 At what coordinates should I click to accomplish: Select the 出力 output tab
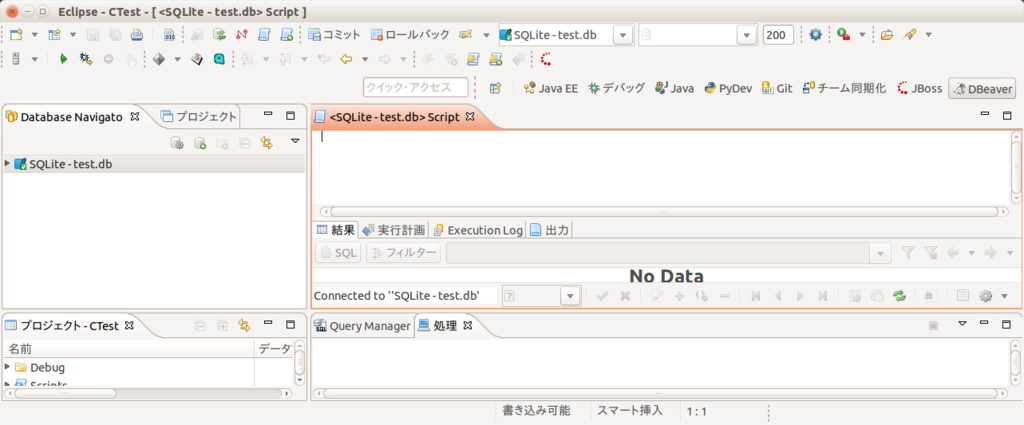[550, 230]
